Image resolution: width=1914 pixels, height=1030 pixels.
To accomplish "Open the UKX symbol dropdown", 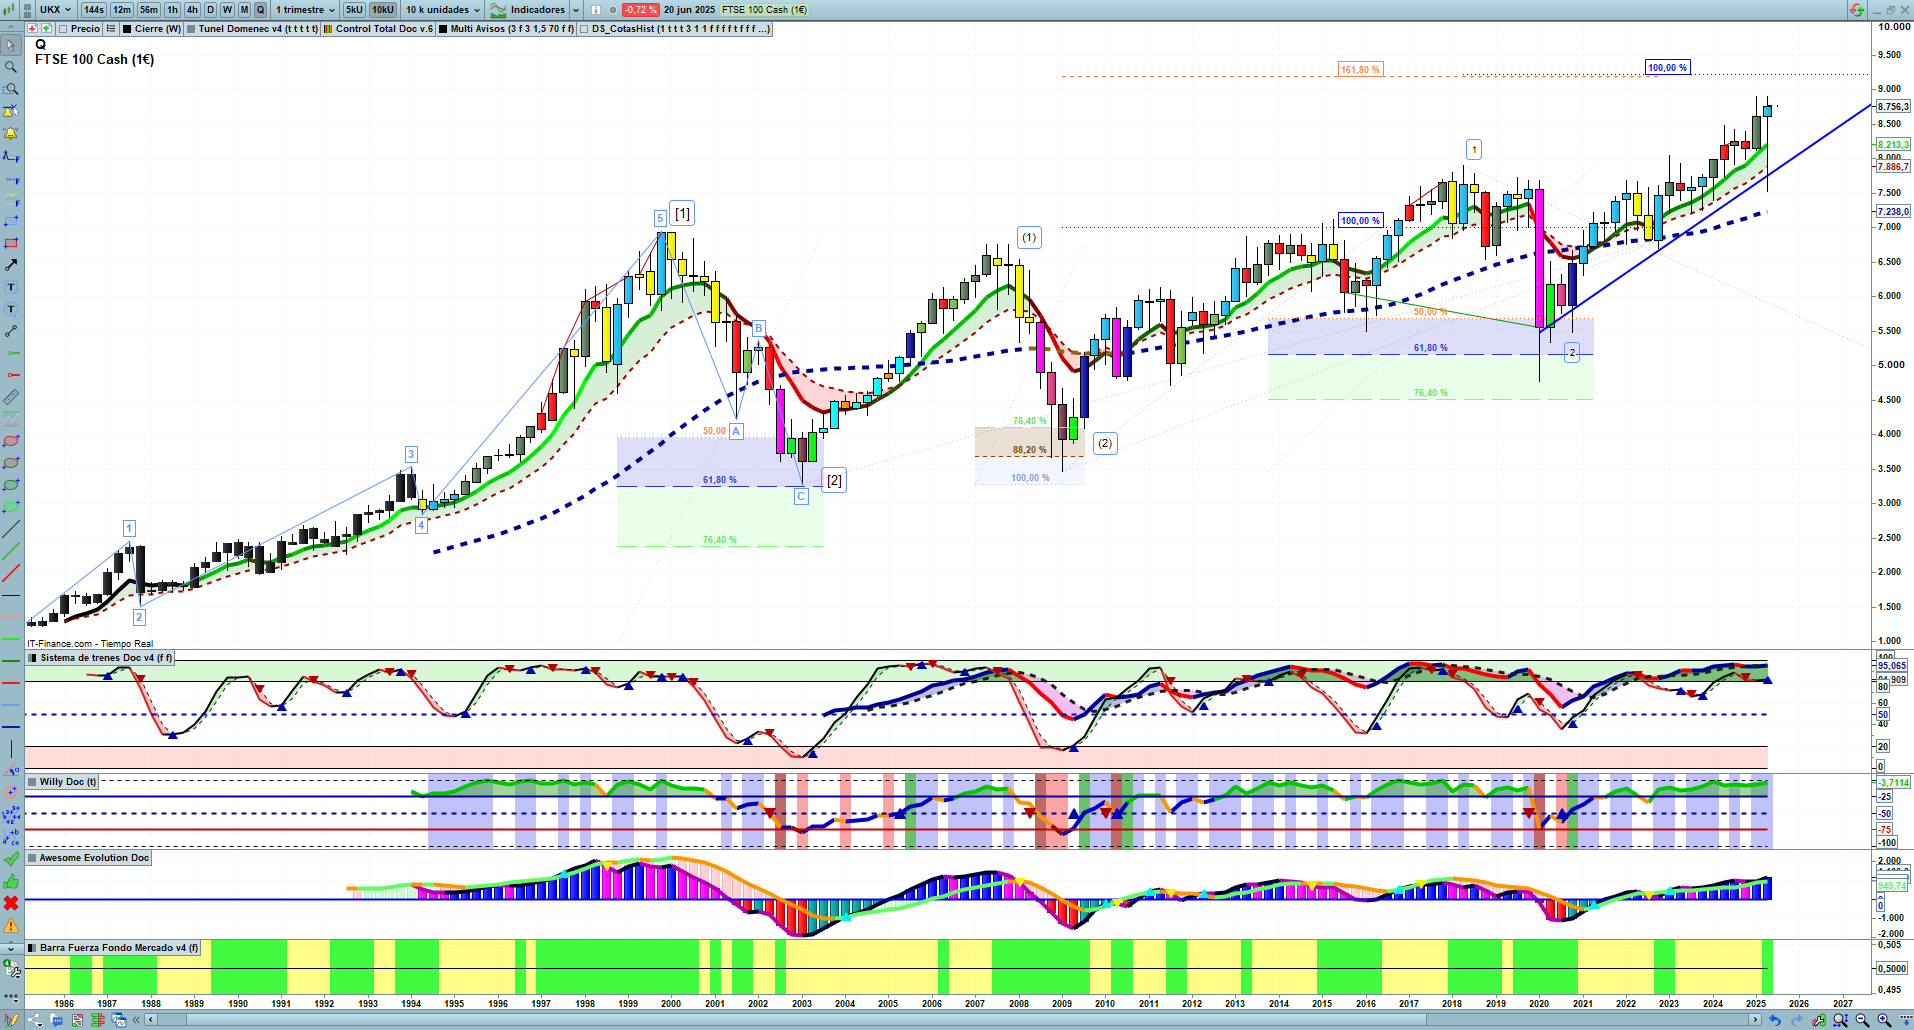I will 55,10.
